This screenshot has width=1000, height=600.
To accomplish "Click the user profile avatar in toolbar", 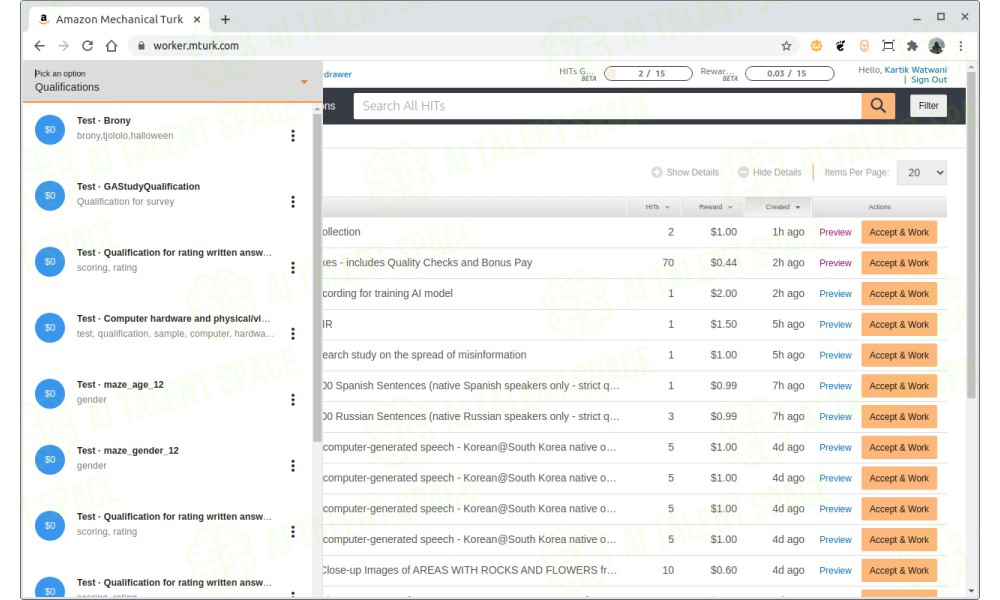I will click(x=936, y=46).
